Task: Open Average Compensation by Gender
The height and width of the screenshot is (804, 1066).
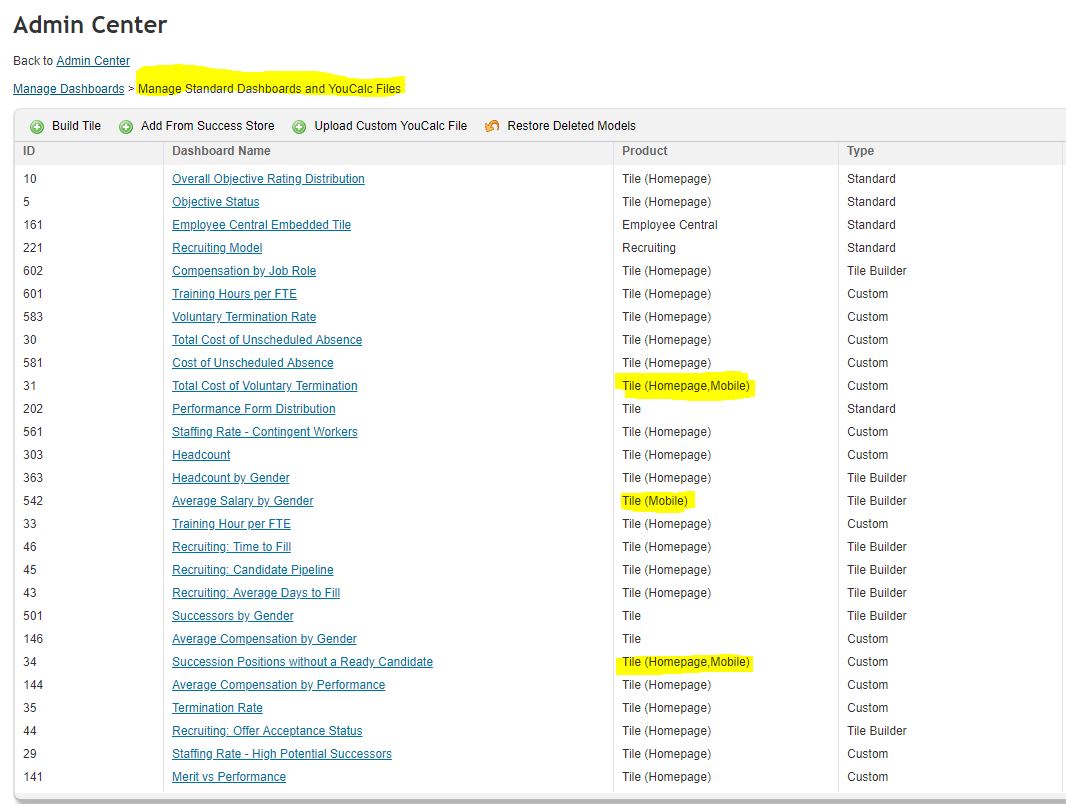Action: click(264, 639)
